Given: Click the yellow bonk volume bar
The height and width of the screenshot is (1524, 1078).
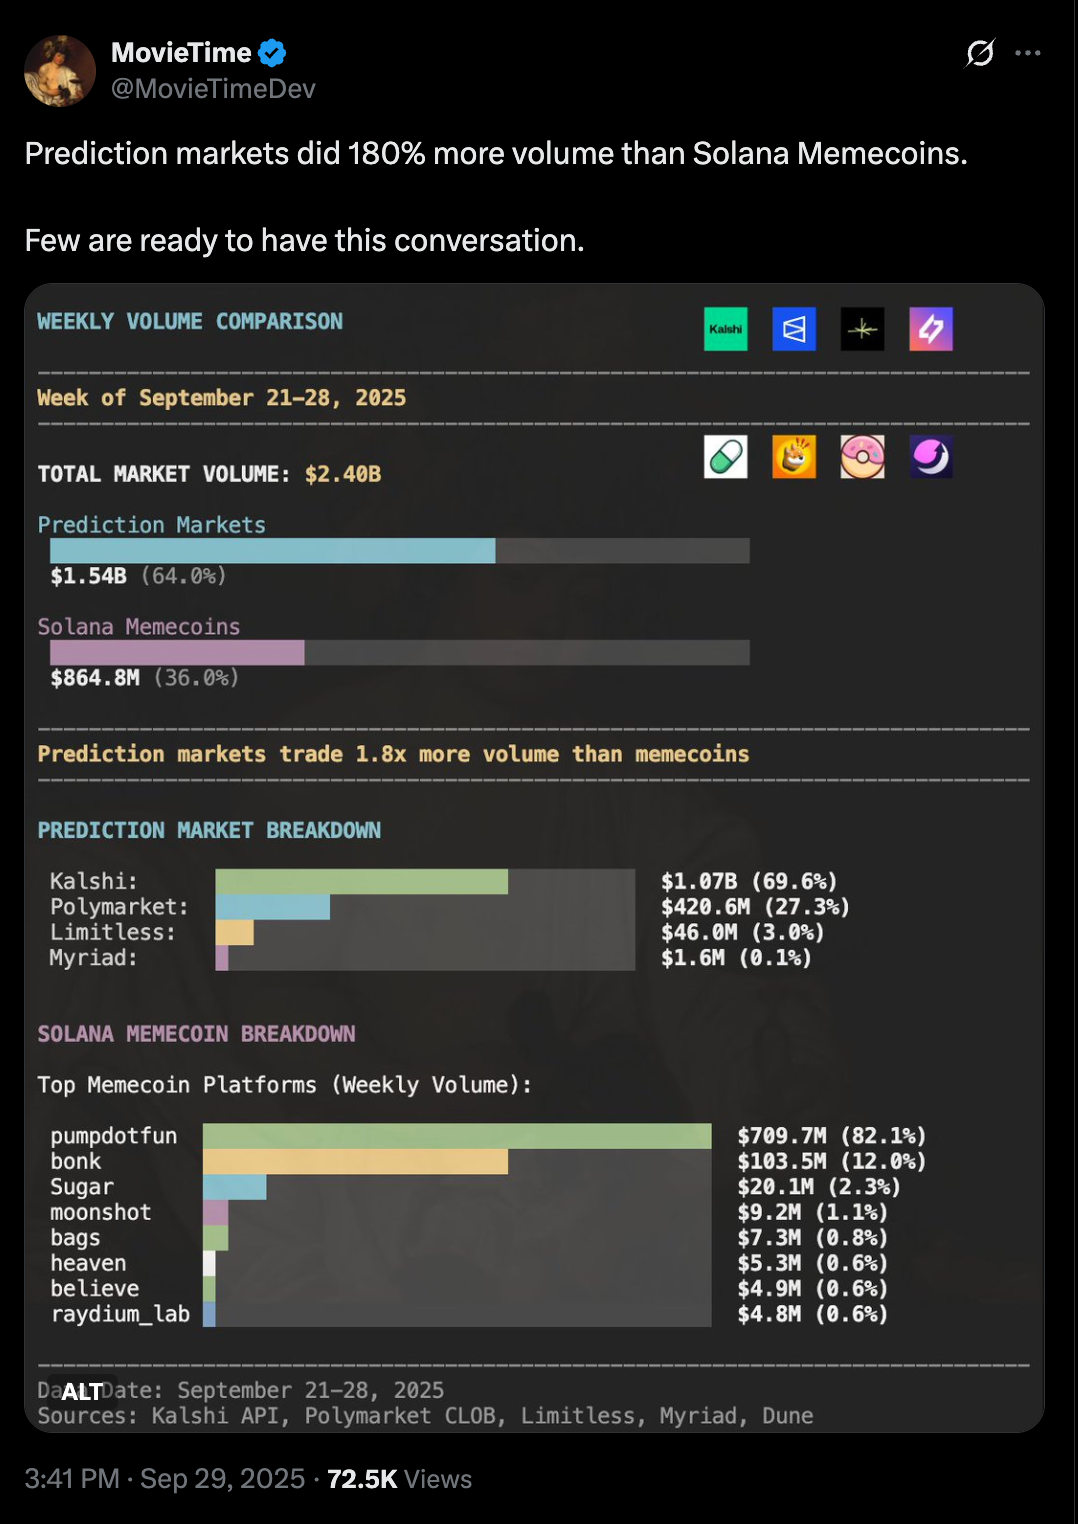Looking at the screenshot, I should (x=355, y=1161).
